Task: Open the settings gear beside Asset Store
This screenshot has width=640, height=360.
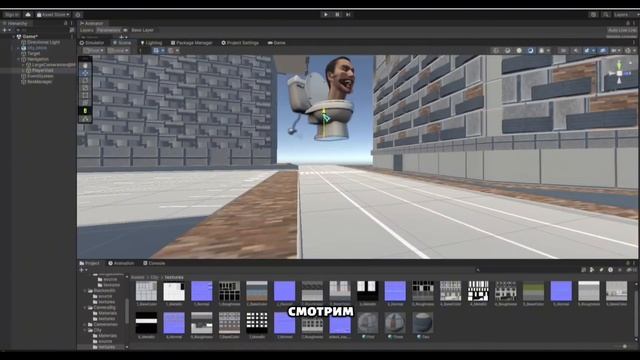Action: (x=78, y=15)
